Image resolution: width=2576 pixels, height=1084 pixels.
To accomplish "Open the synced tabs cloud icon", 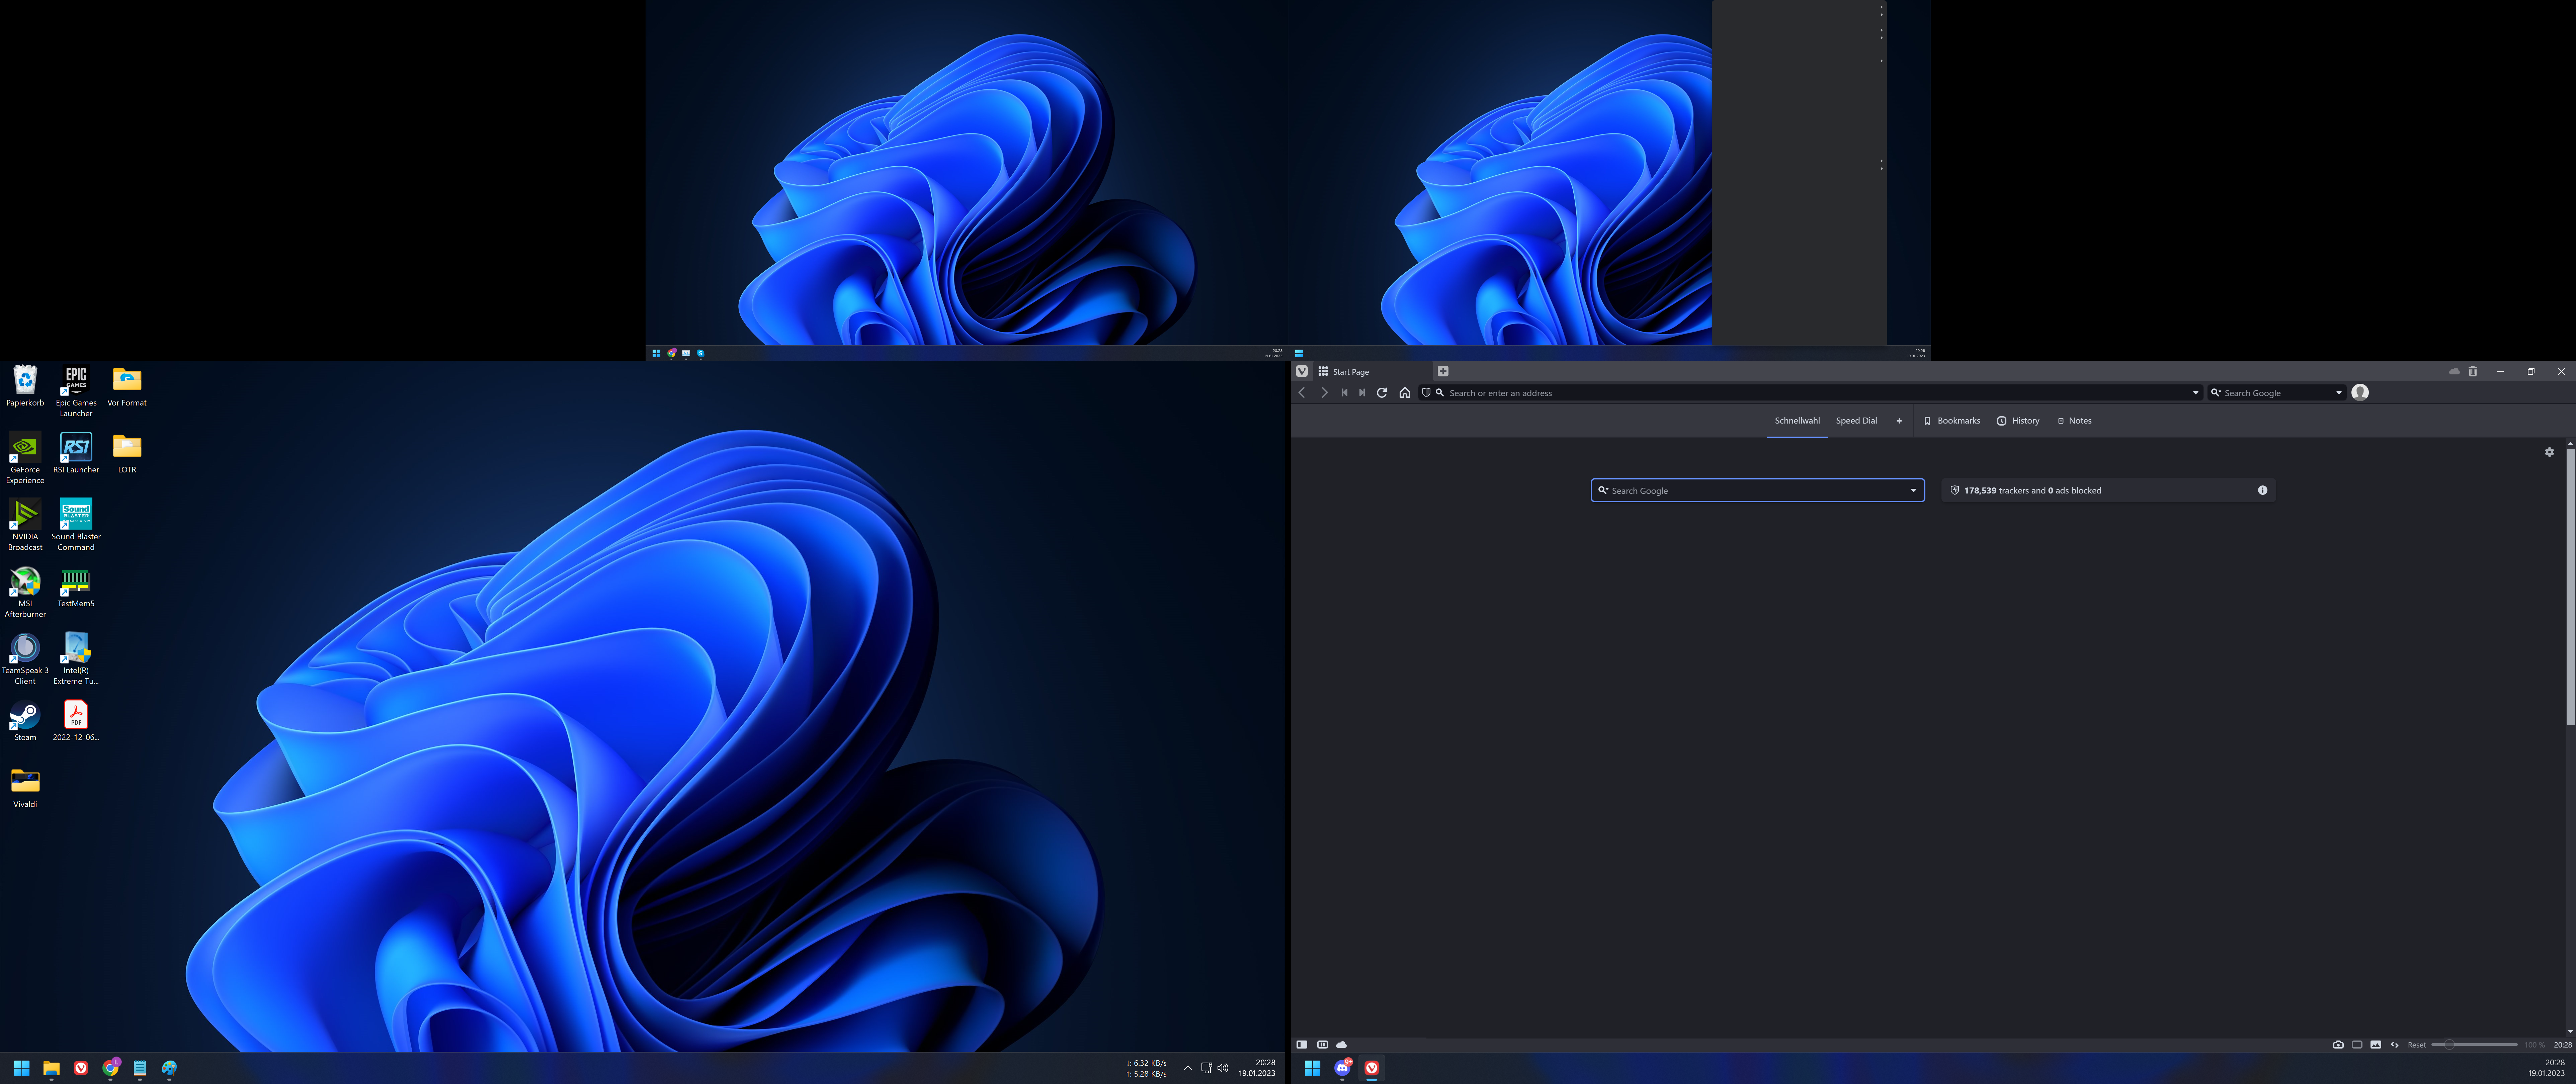I will [2454, 371].
